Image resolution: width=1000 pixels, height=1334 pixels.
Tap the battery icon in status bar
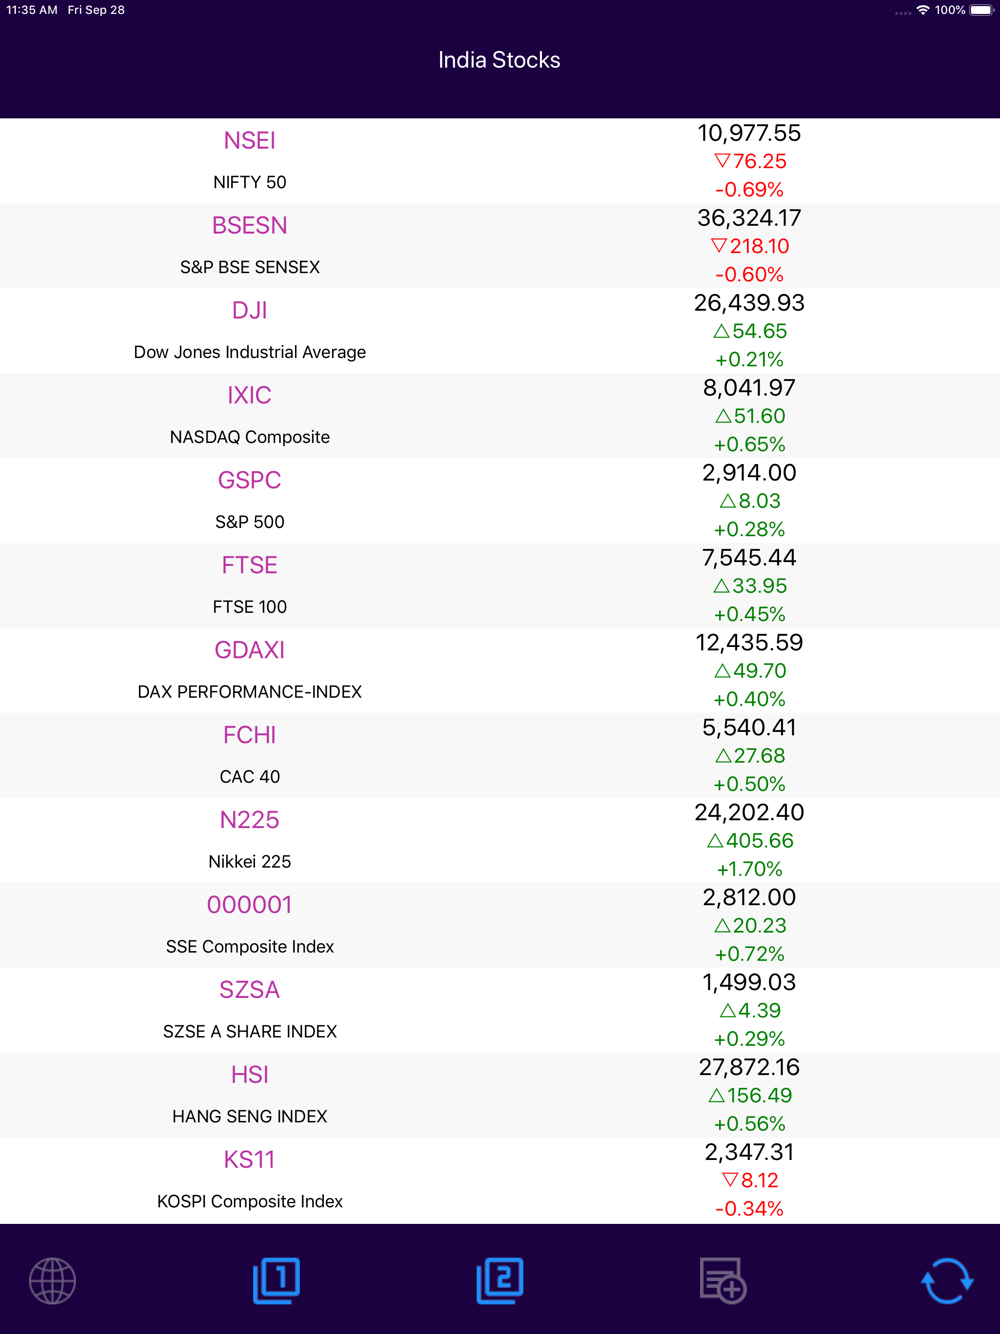(981, 10)
